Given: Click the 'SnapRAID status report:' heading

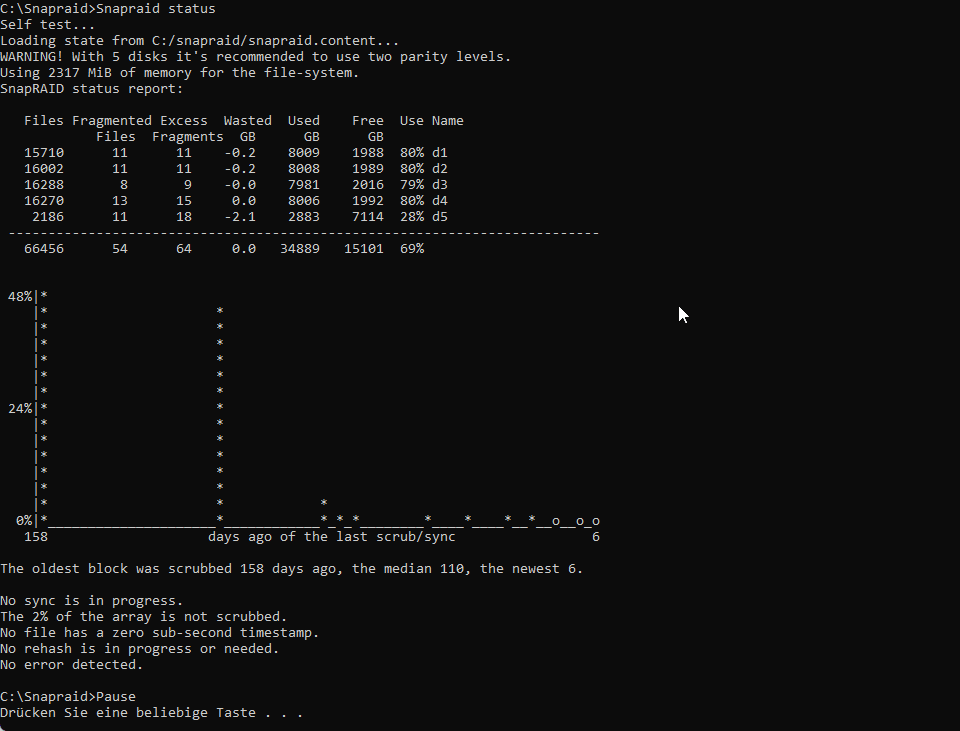Looking at the screenshot, I should tap(92, 89).
